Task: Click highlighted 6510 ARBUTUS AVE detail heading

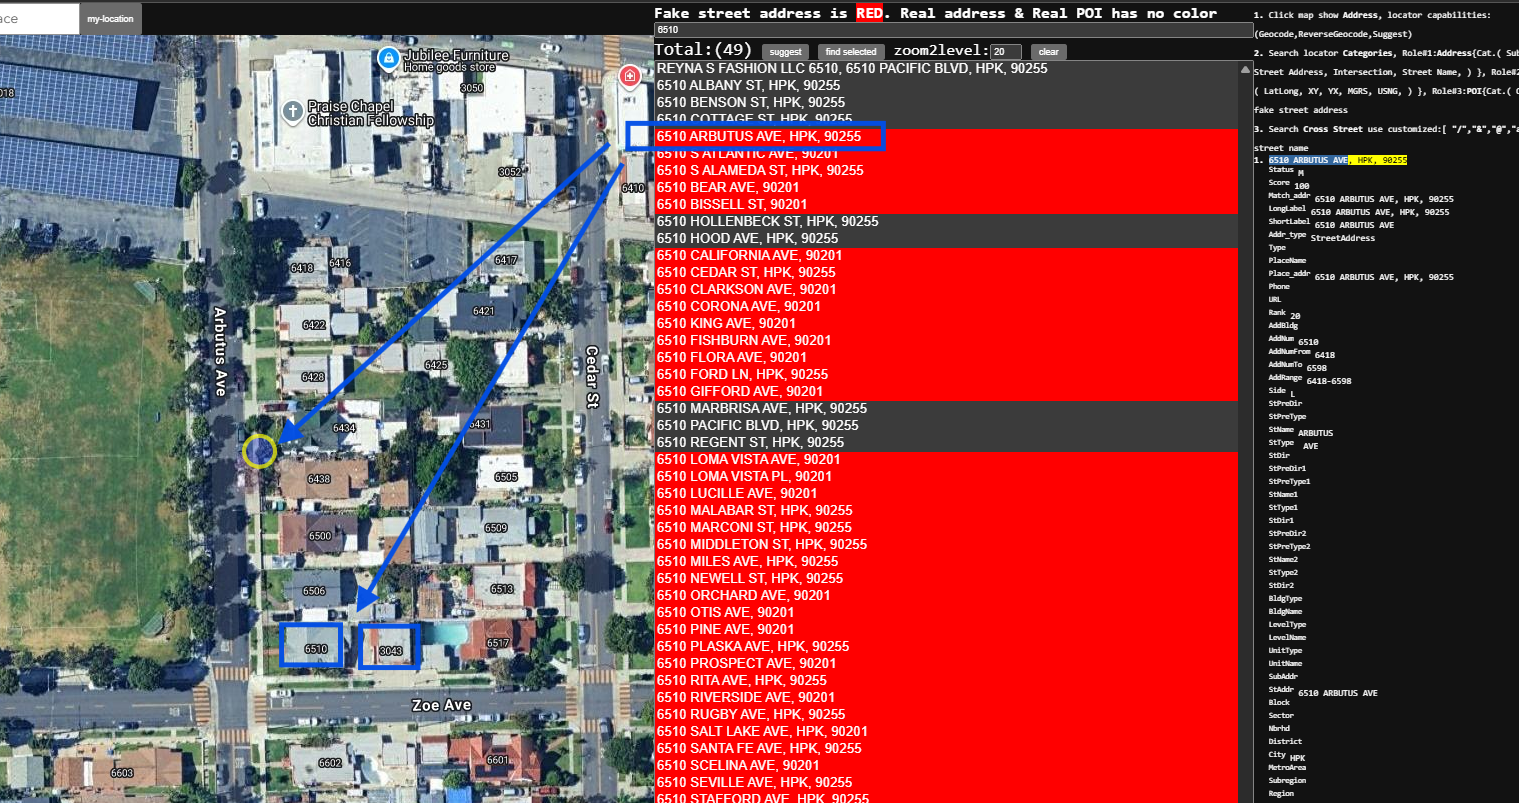Action: coord(1307,160)
